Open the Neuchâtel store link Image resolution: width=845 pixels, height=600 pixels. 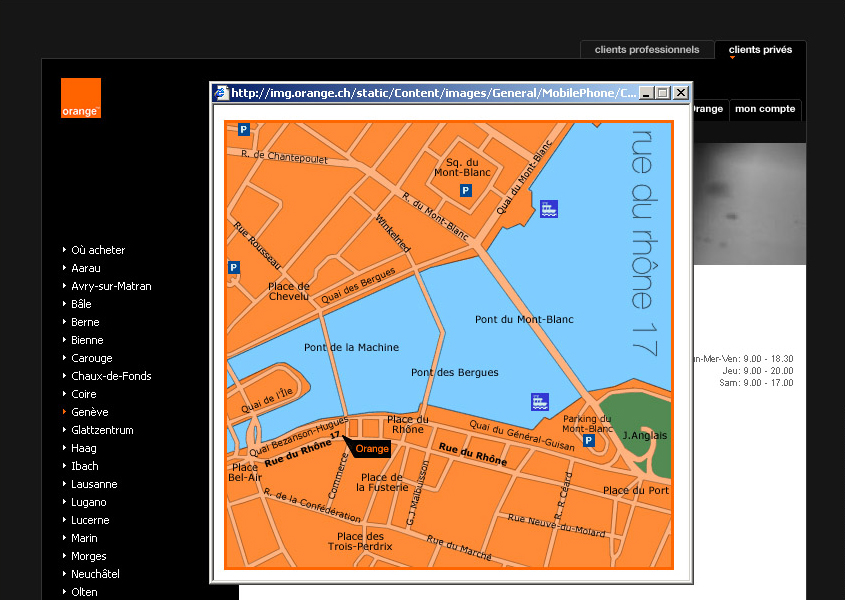(95, 574)
